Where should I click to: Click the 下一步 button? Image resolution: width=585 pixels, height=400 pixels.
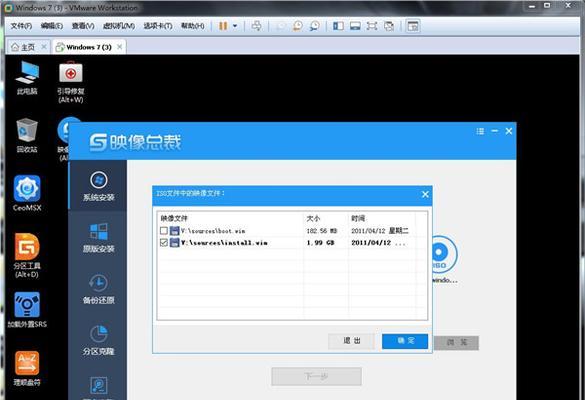click(x=316, y=376)
